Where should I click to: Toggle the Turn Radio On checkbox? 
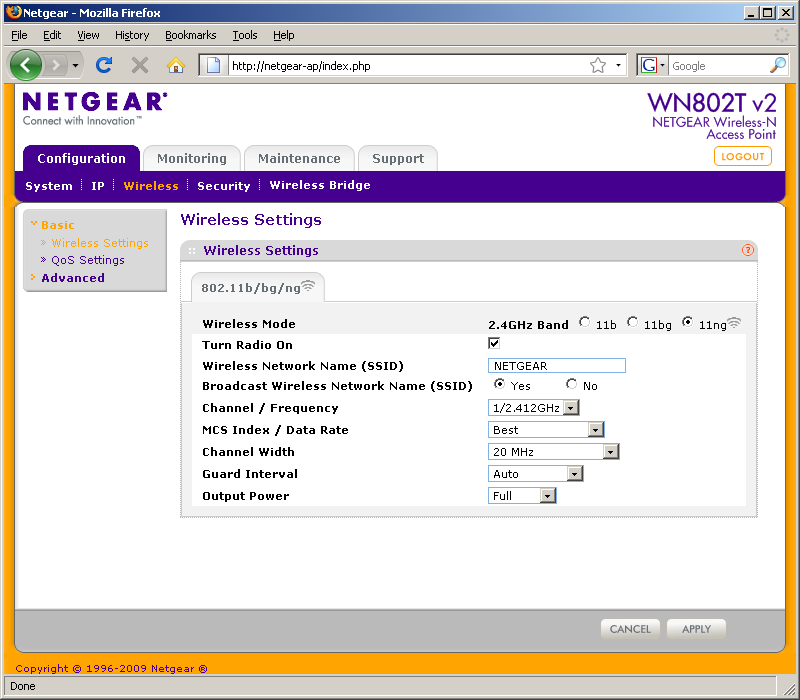(x=494, y=343)
